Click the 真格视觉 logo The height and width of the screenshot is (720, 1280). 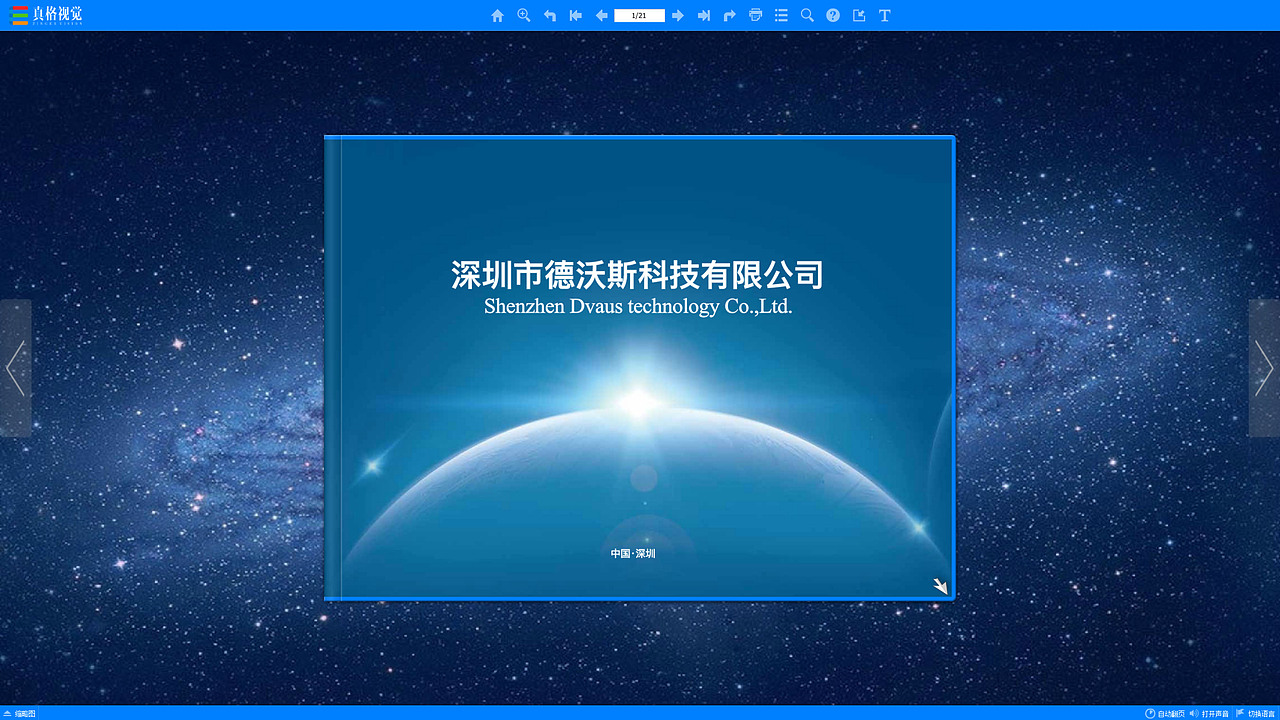pyautogui.click(x=47, y=15)
